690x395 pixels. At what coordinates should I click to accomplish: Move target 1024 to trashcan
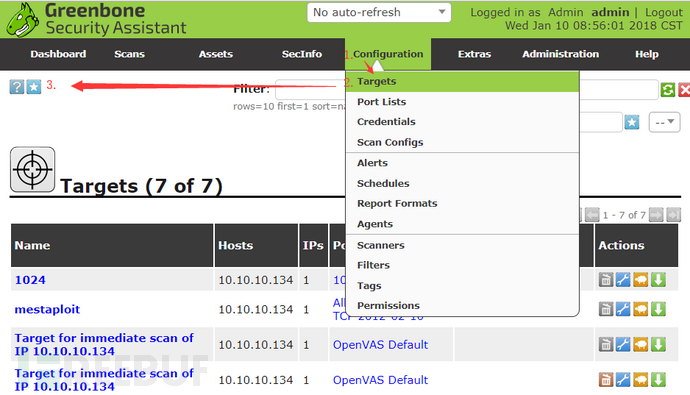[606, 279]
